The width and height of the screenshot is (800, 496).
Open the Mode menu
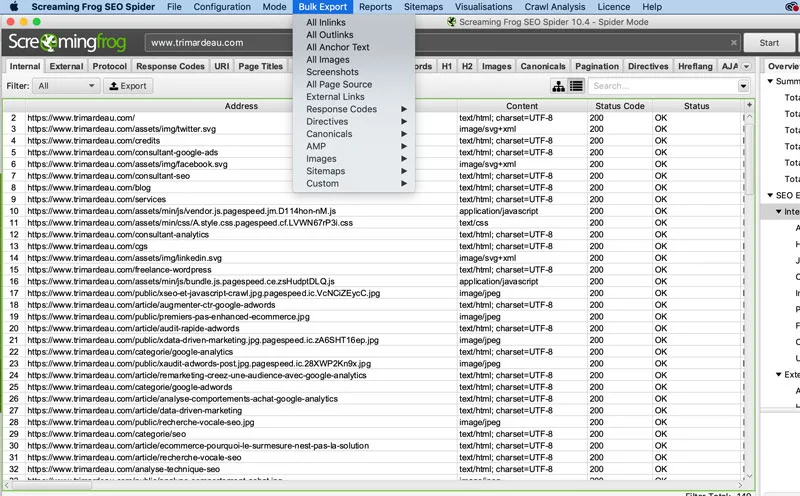[x=274, y=7]
